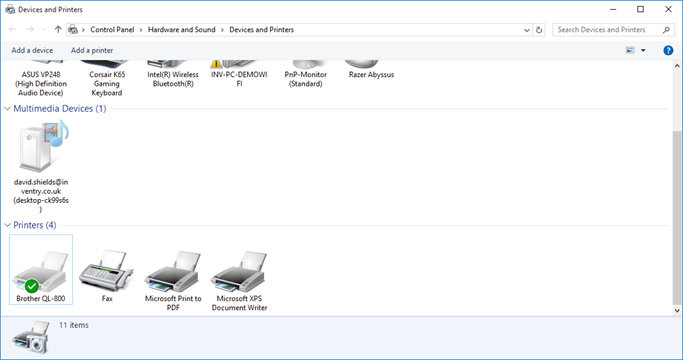Click the Corsair K65 Gaming Keyboard label

[107, 84]
